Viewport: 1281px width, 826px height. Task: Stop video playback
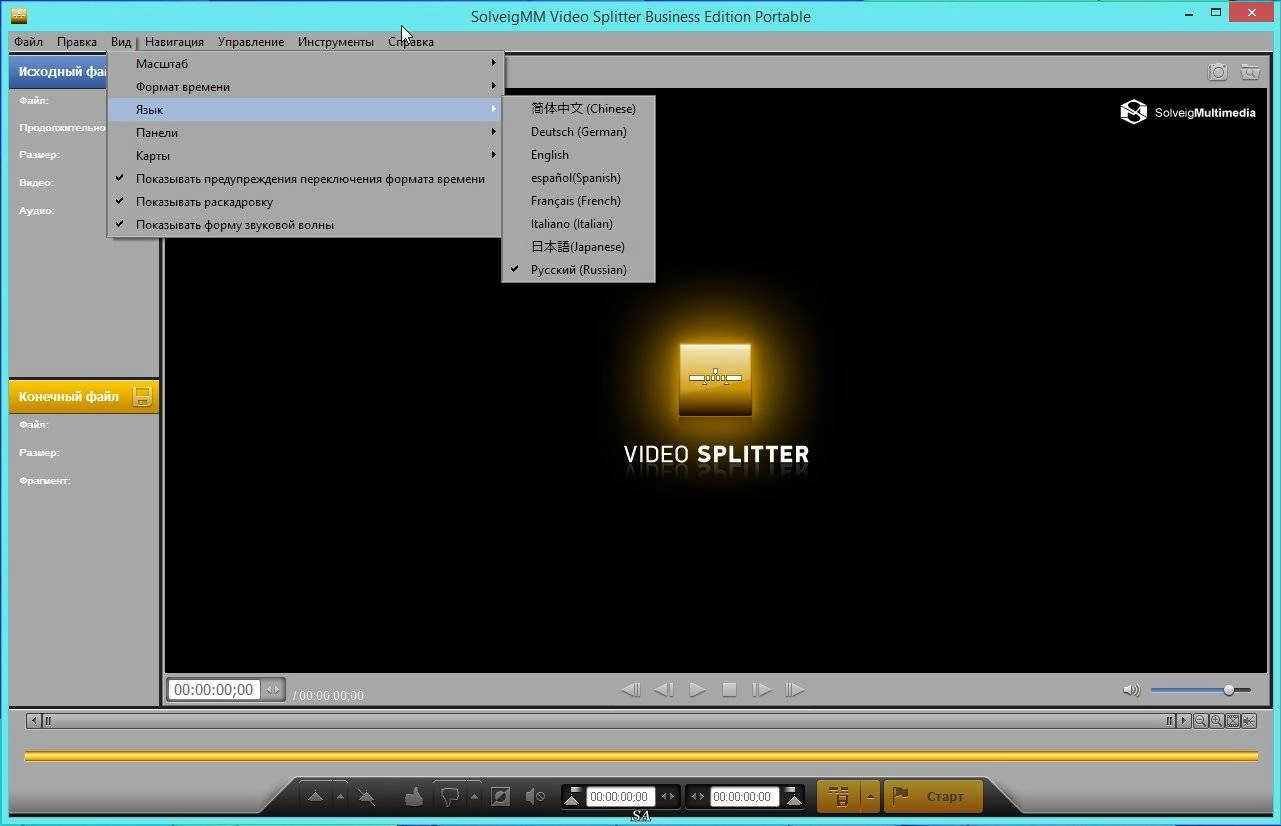point(730,690)
